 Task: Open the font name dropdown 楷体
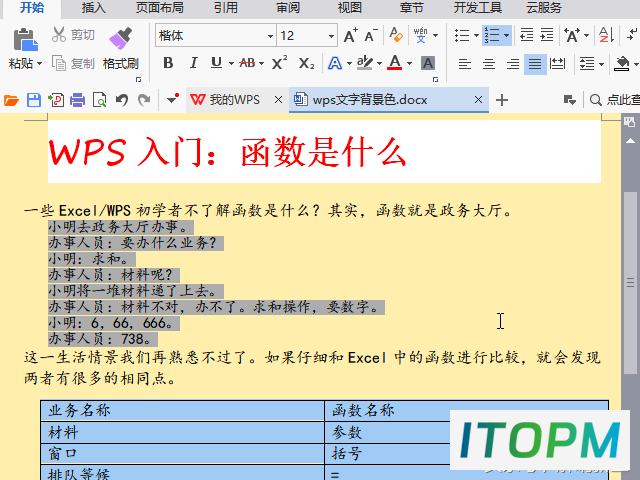pos(270,36)
